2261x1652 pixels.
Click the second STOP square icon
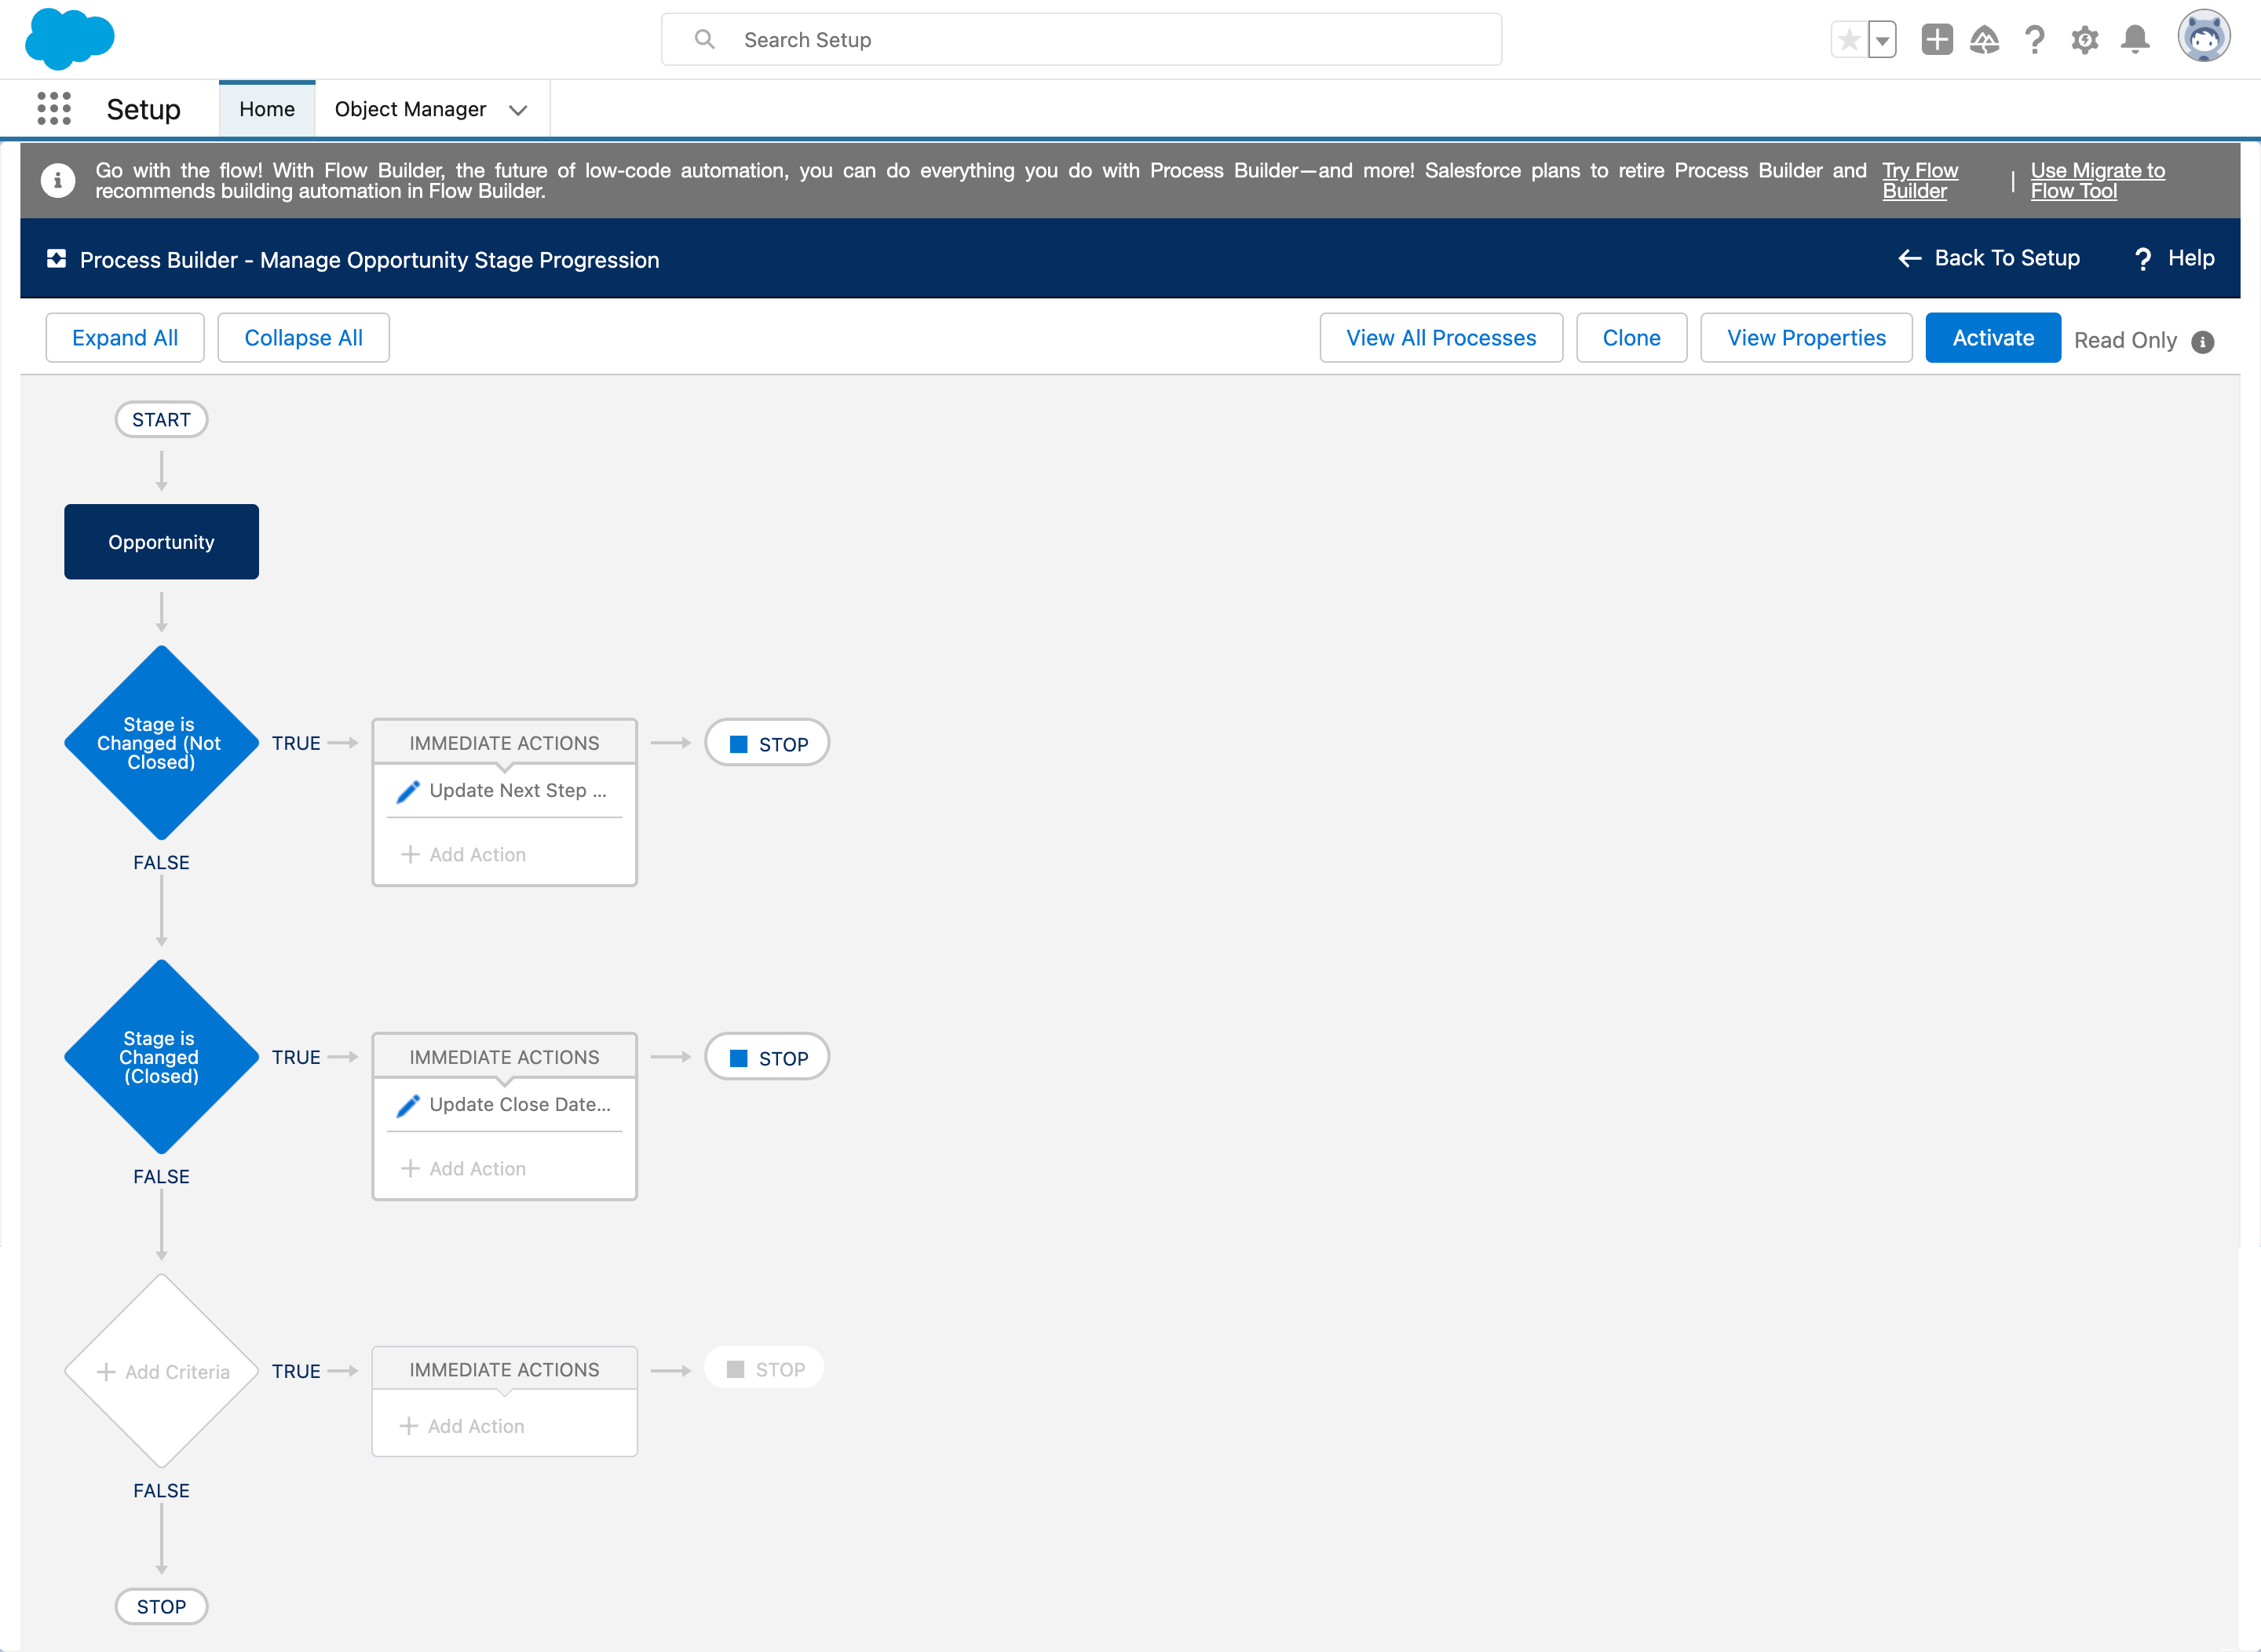point(739,1058)
